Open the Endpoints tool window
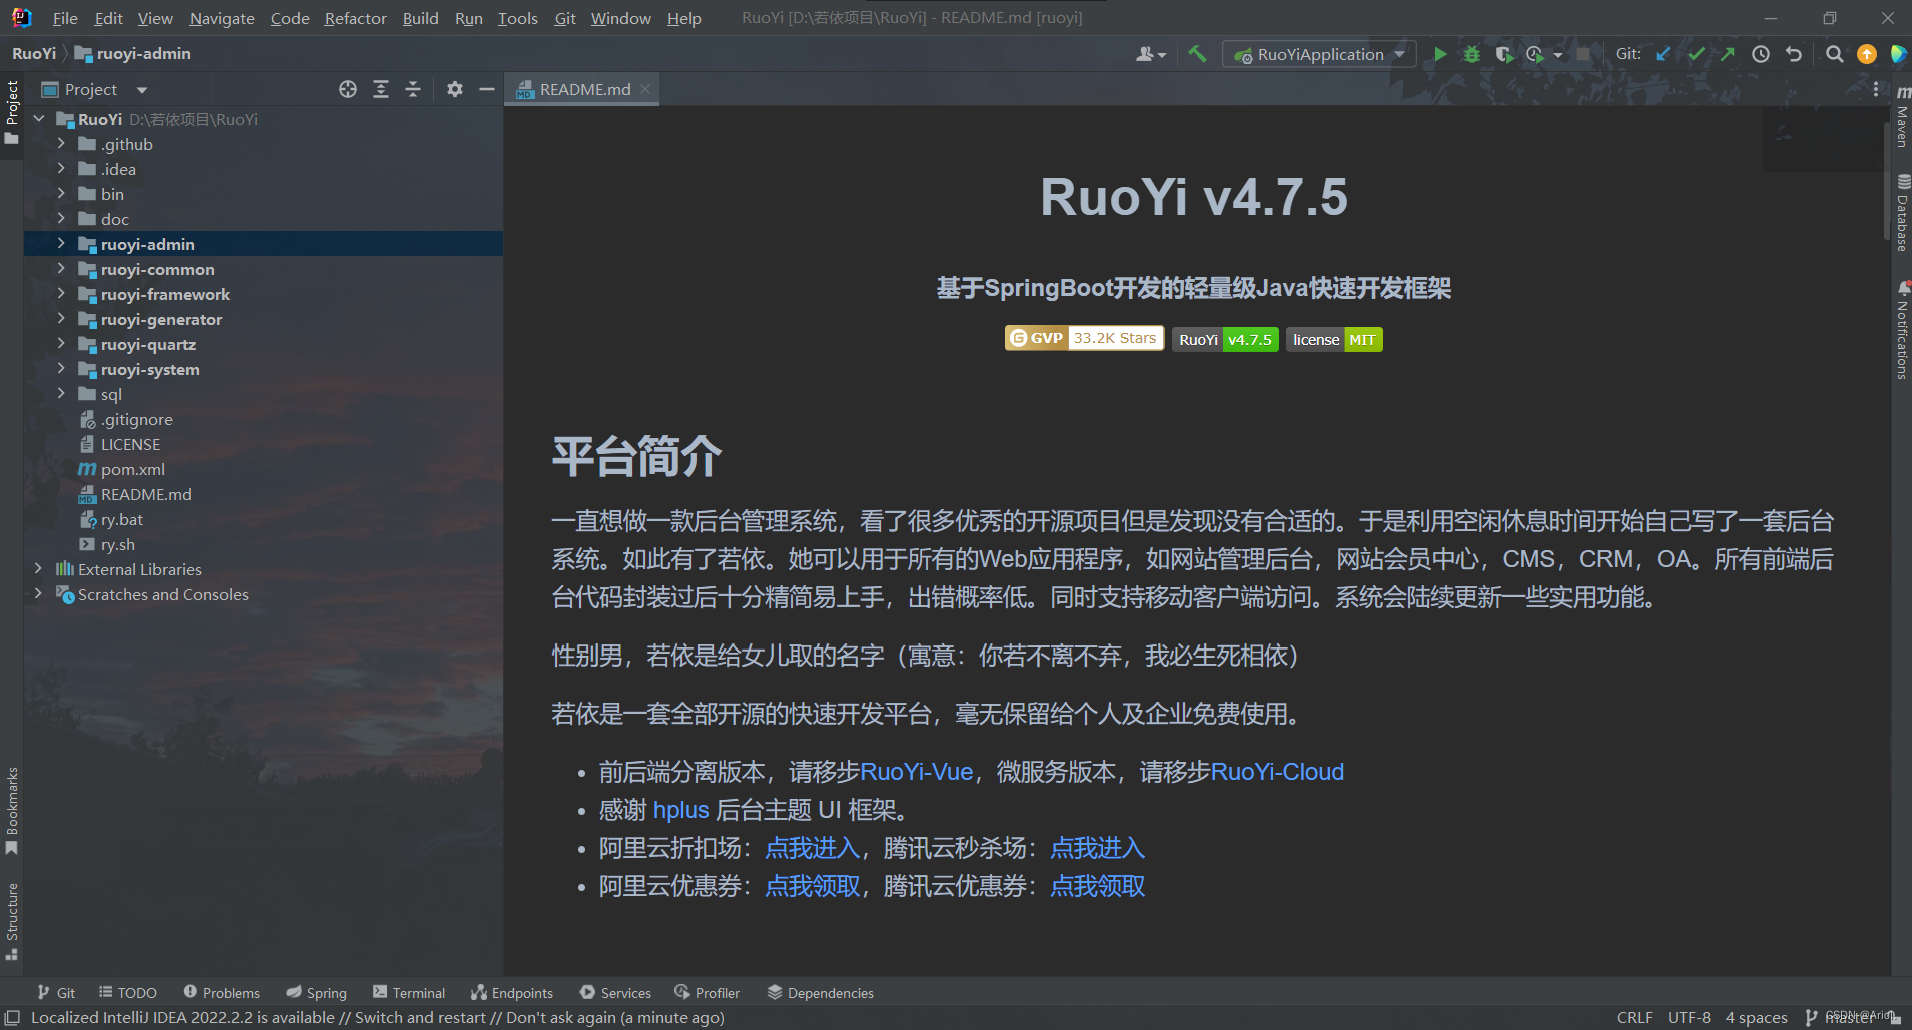 click(x=512, y=993)
